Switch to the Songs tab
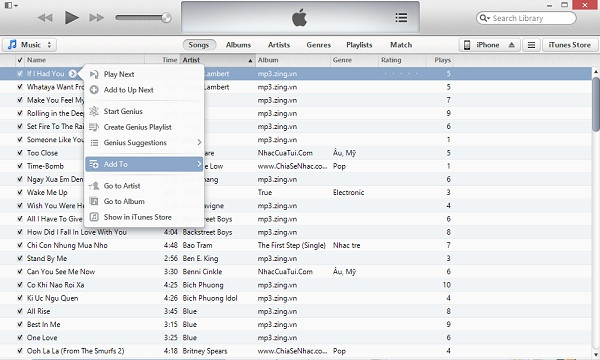Viewport: 600px width, 360px height. click(x=199, y=45)
